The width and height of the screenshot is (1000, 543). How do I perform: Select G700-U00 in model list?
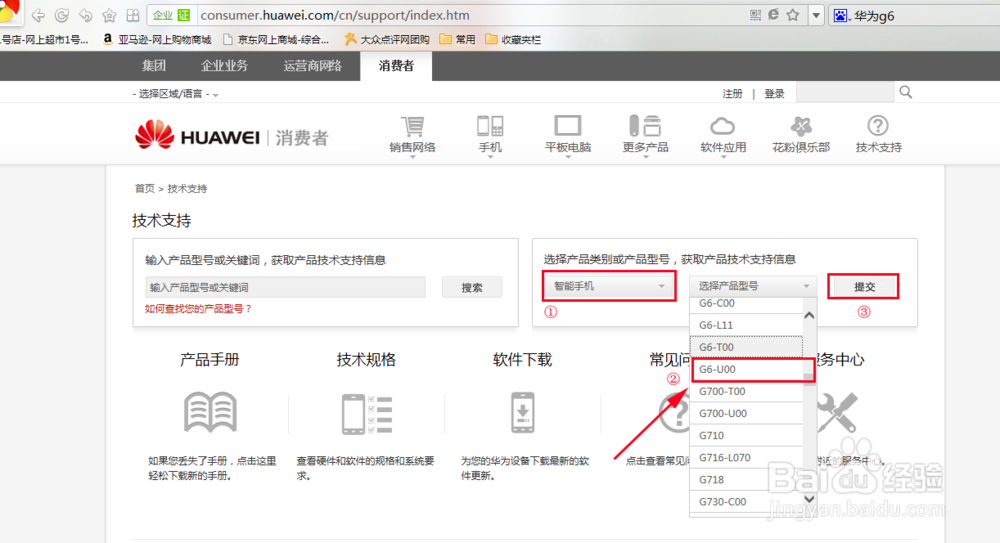[x=746, y=413]
